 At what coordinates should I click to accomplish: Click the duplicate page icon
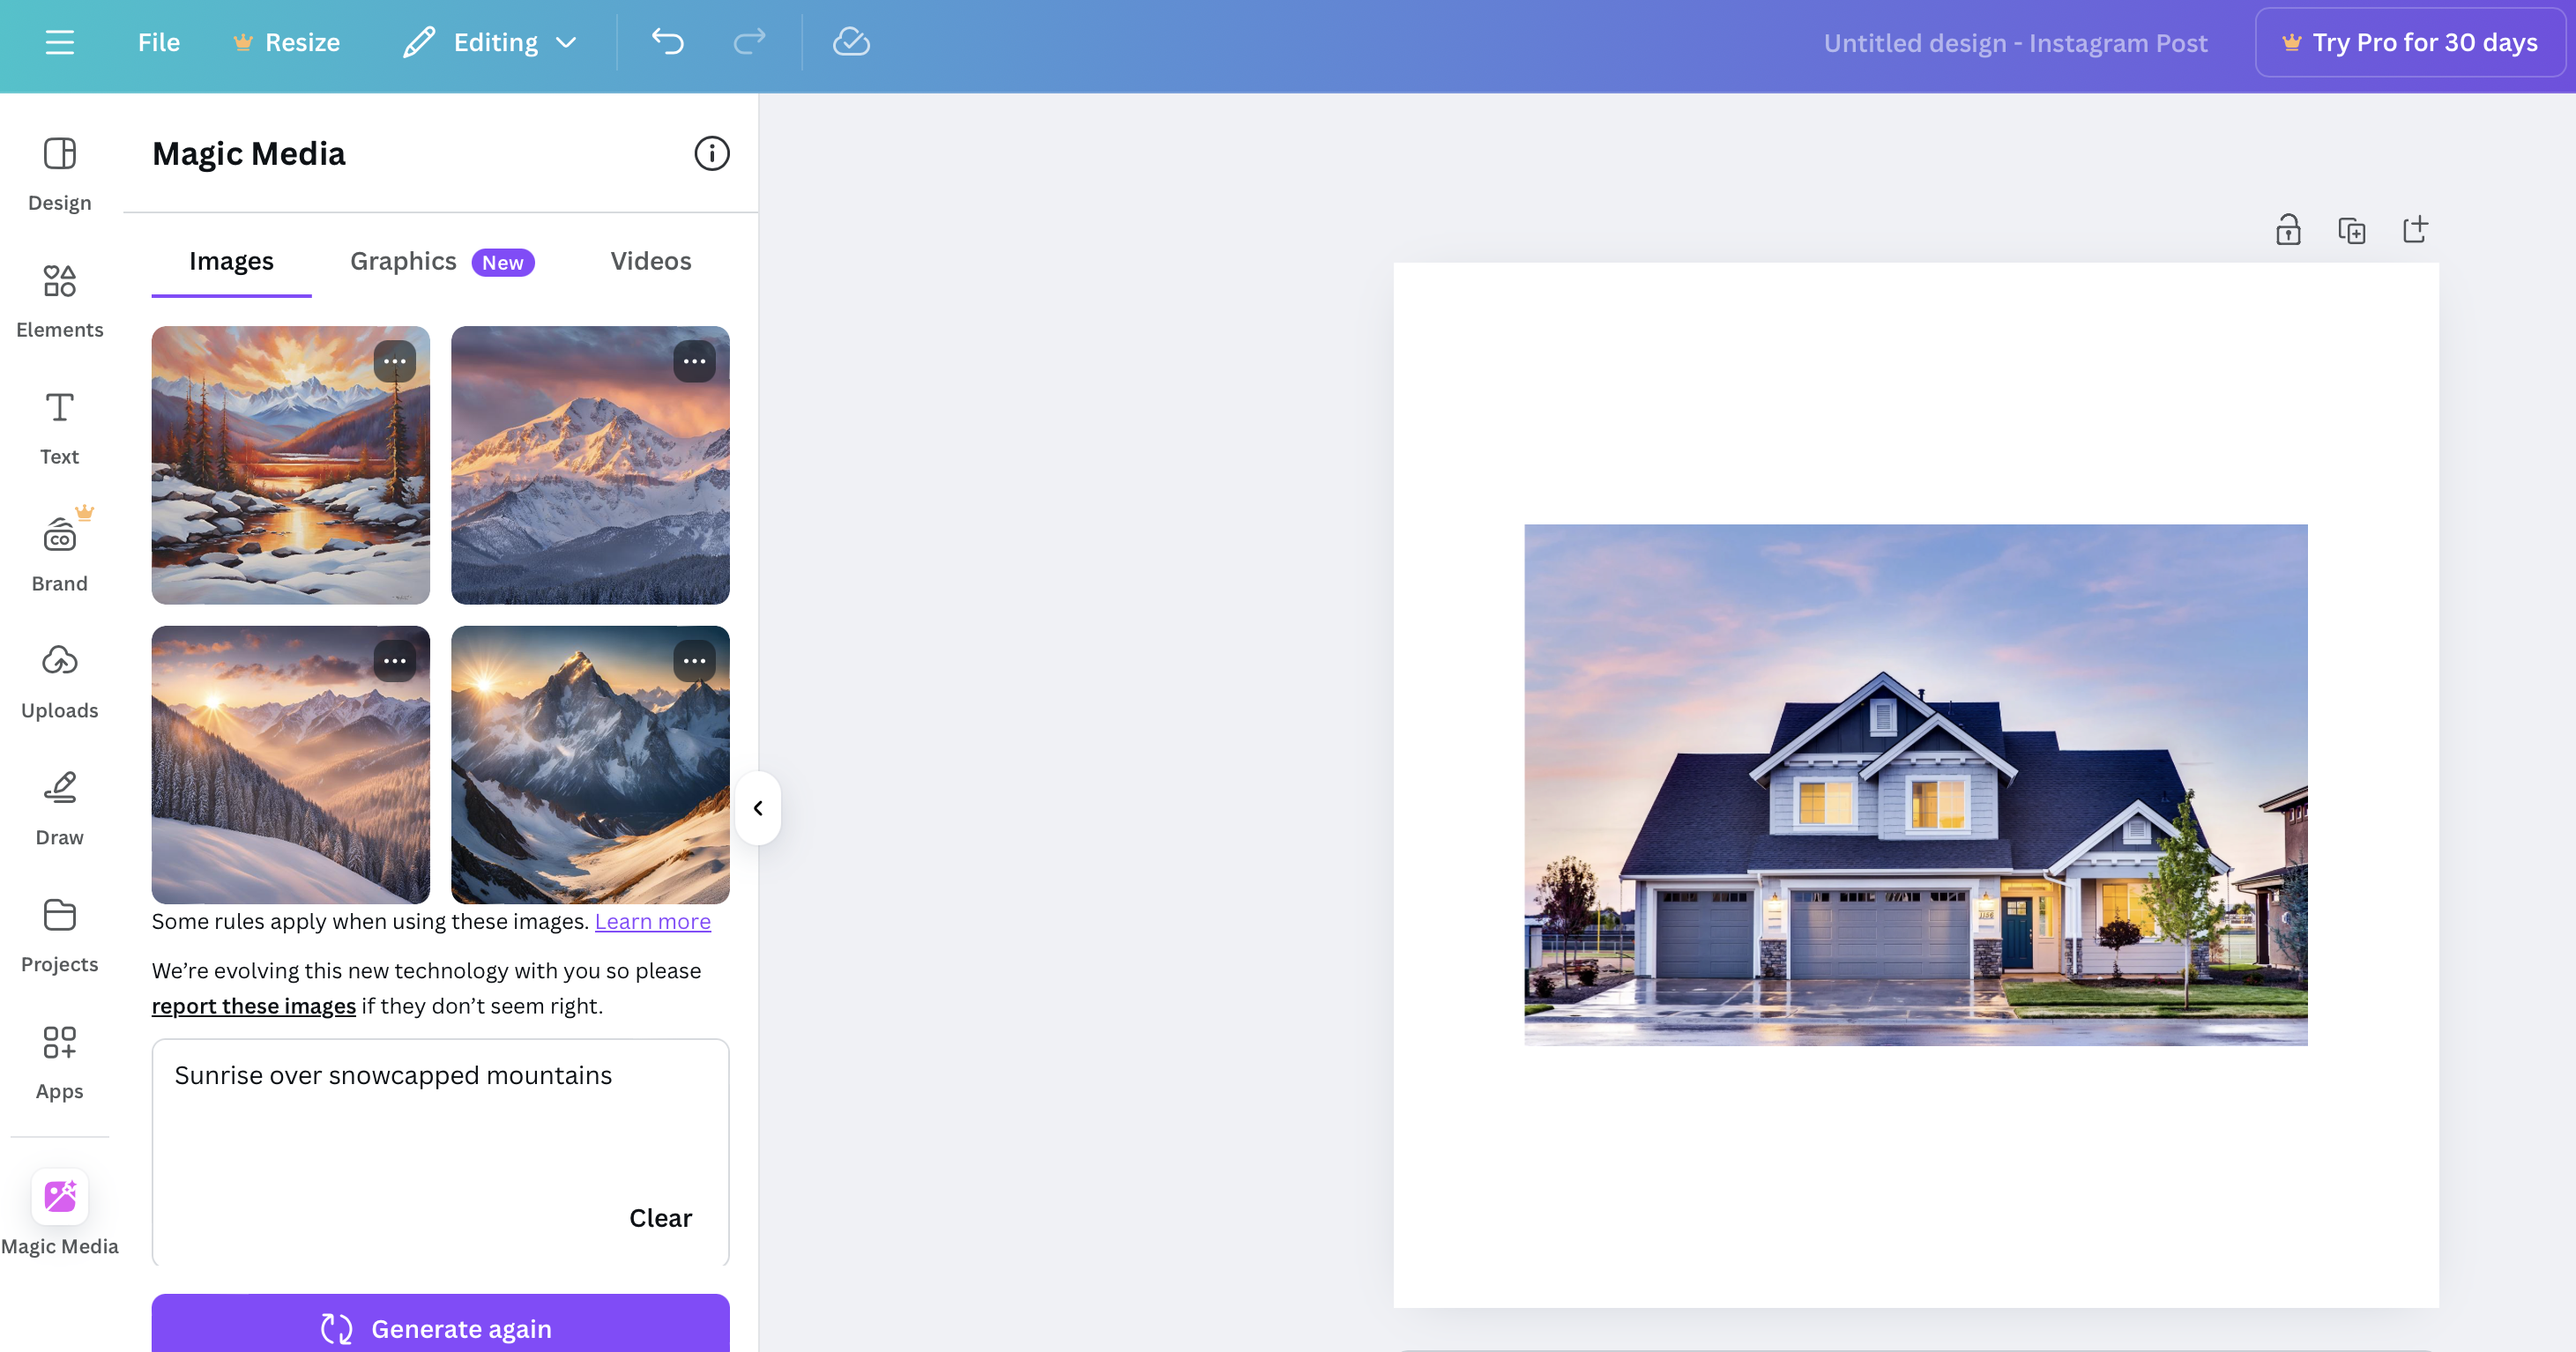(x=2352, y=230)
